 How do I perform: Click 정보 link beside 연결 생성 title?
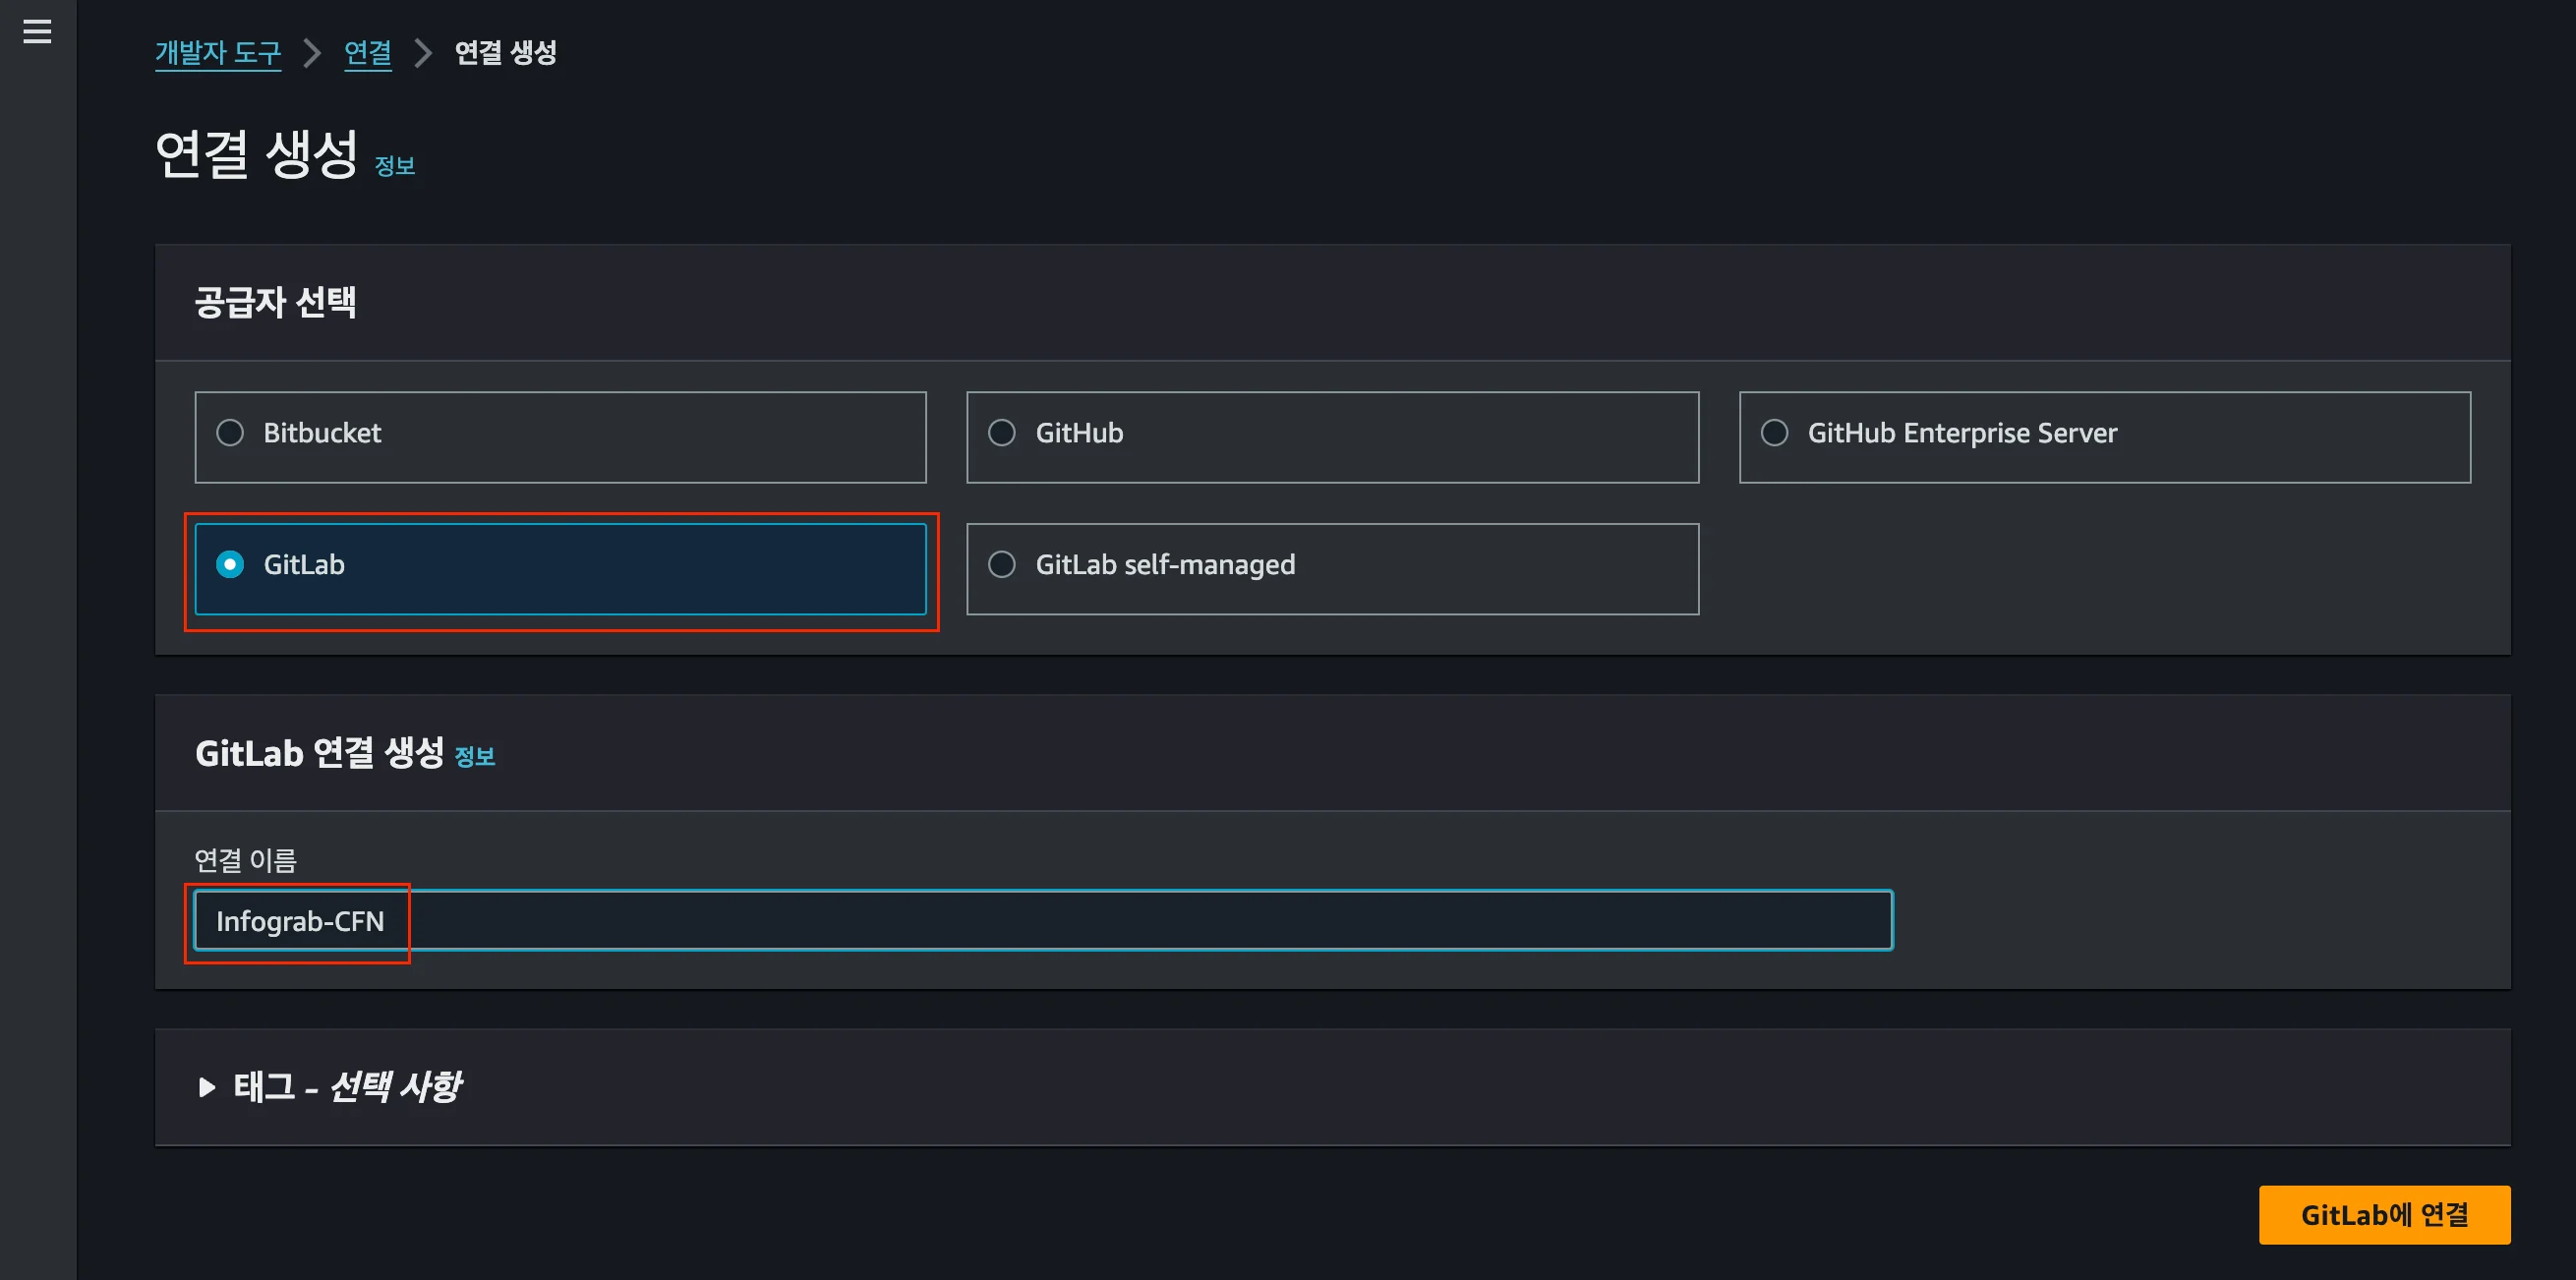click(x=395, y=166)
